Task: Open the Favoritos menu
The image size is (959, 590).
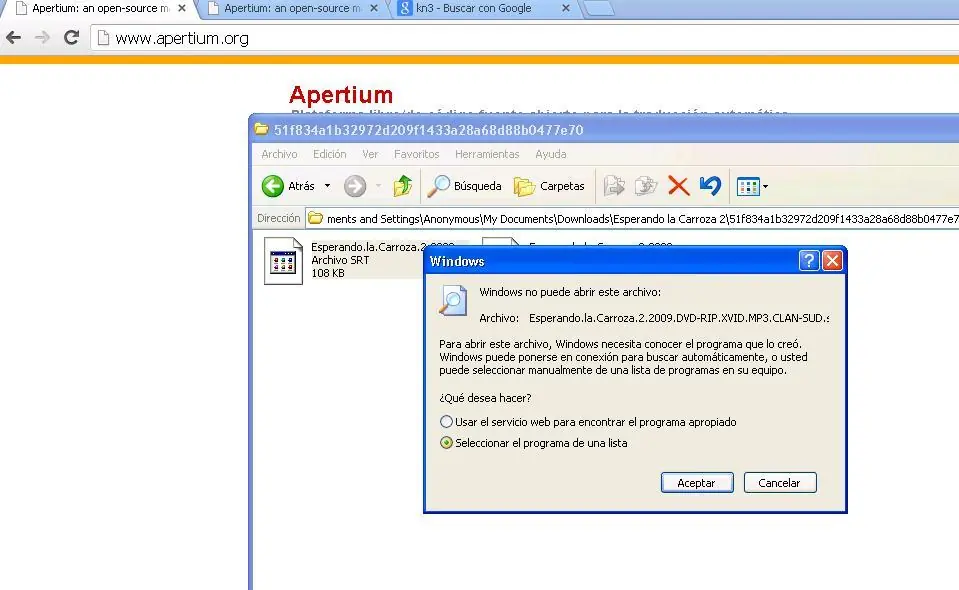Action: [x=417, y=154]
